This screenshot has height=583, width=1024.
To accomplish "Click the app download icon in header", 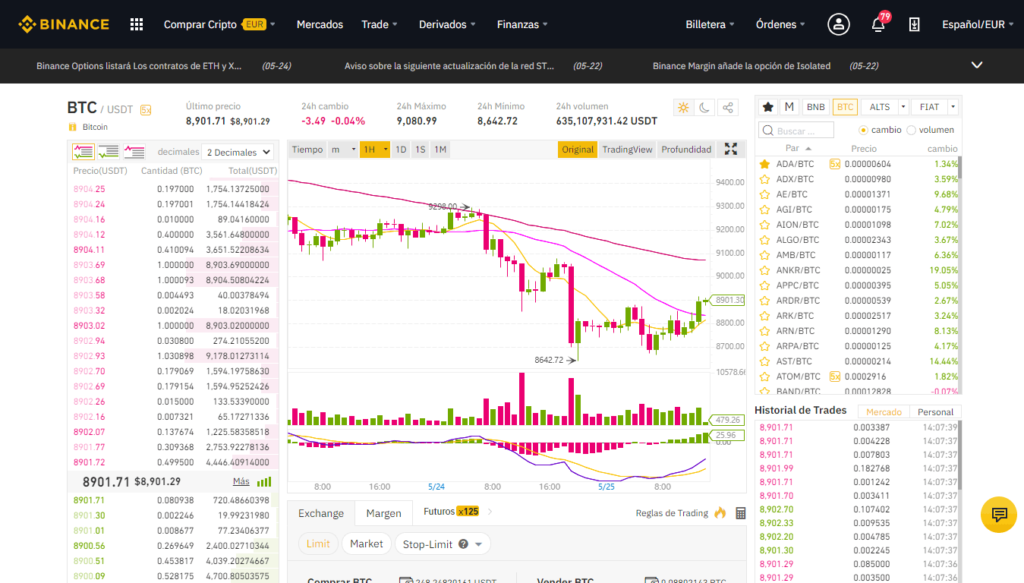I will pos(914,24).
